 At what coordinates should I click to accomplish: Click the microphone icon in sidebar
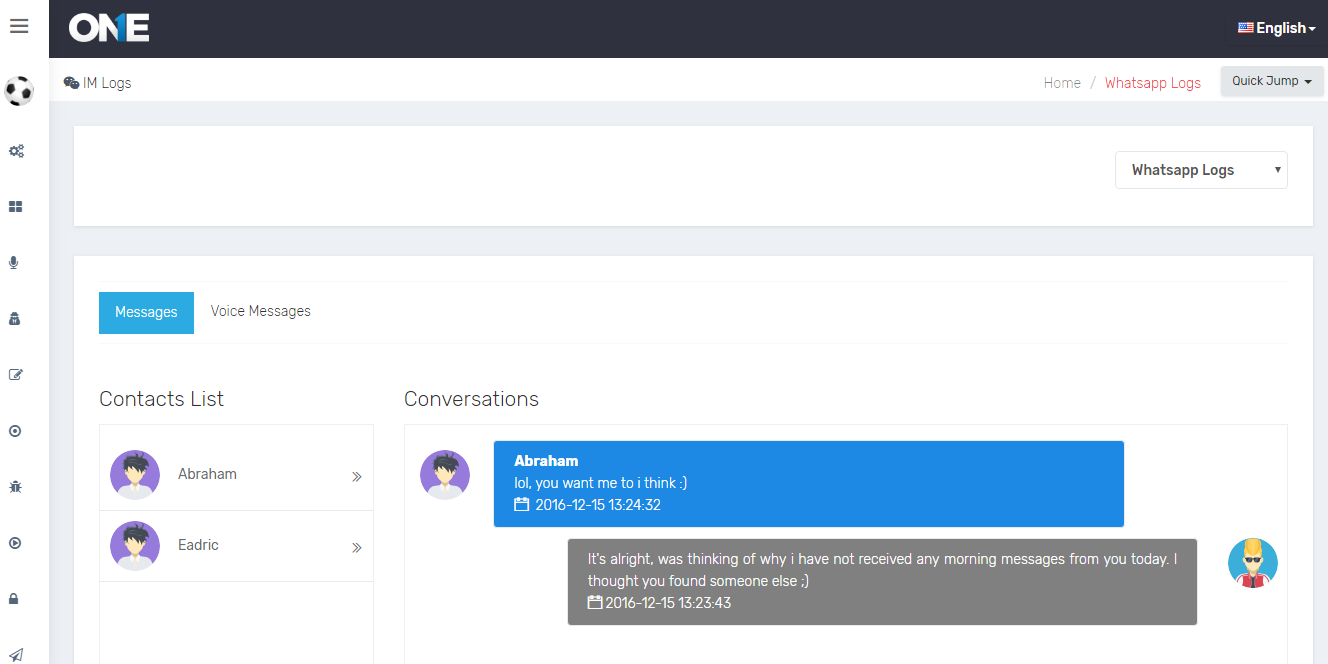pyautogui.click(x=14, y=263)
